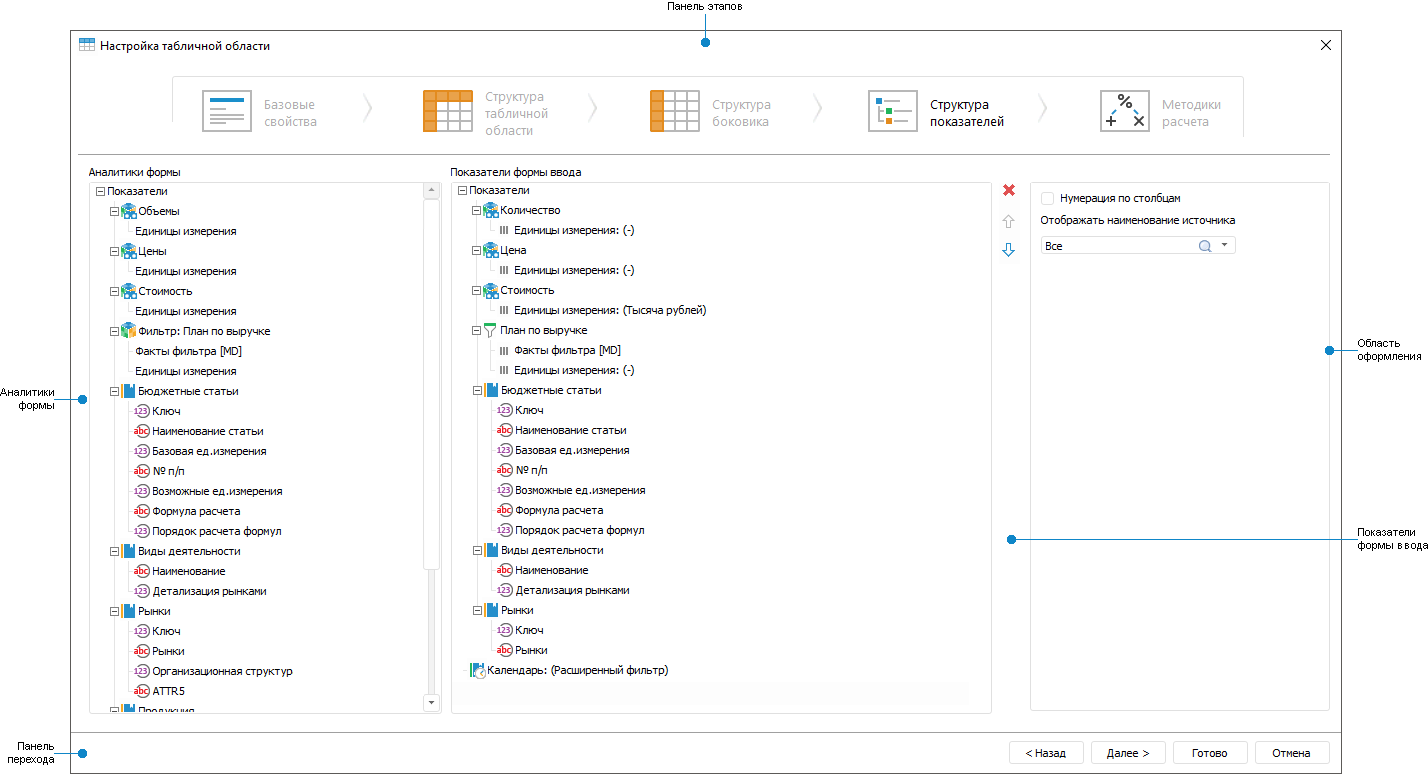Click the Далее > button
Image resolution: width=1428 pixels, height=774 pixels.
click(1128, 753)
